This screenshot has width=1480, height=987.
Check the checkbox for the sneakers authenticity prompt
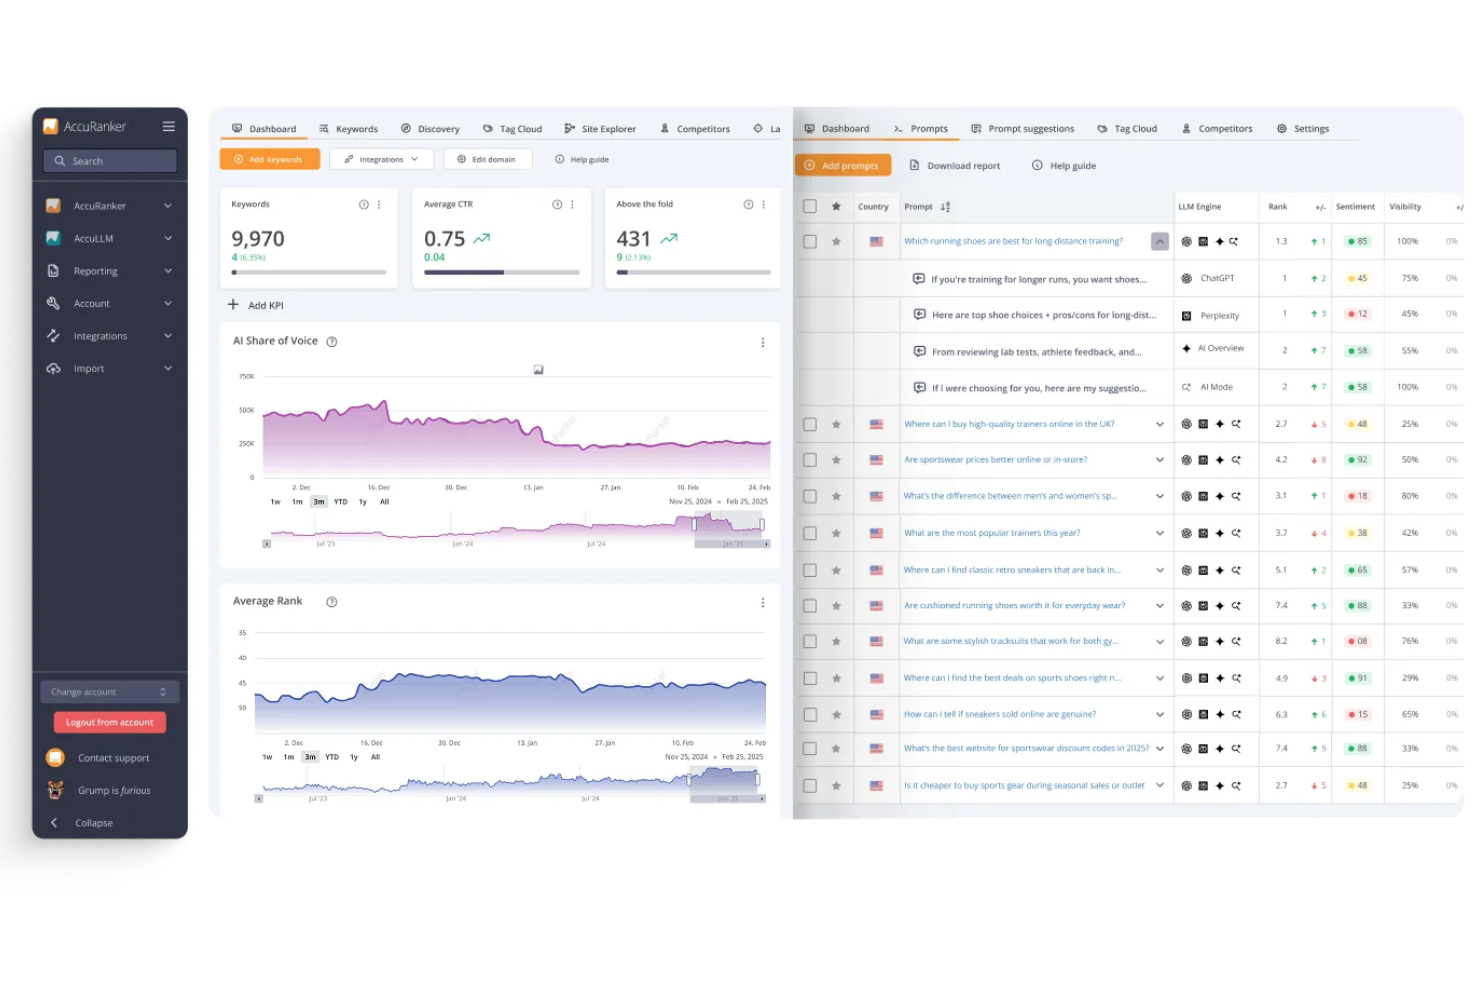pyautogui.click(x=809, y=714)
